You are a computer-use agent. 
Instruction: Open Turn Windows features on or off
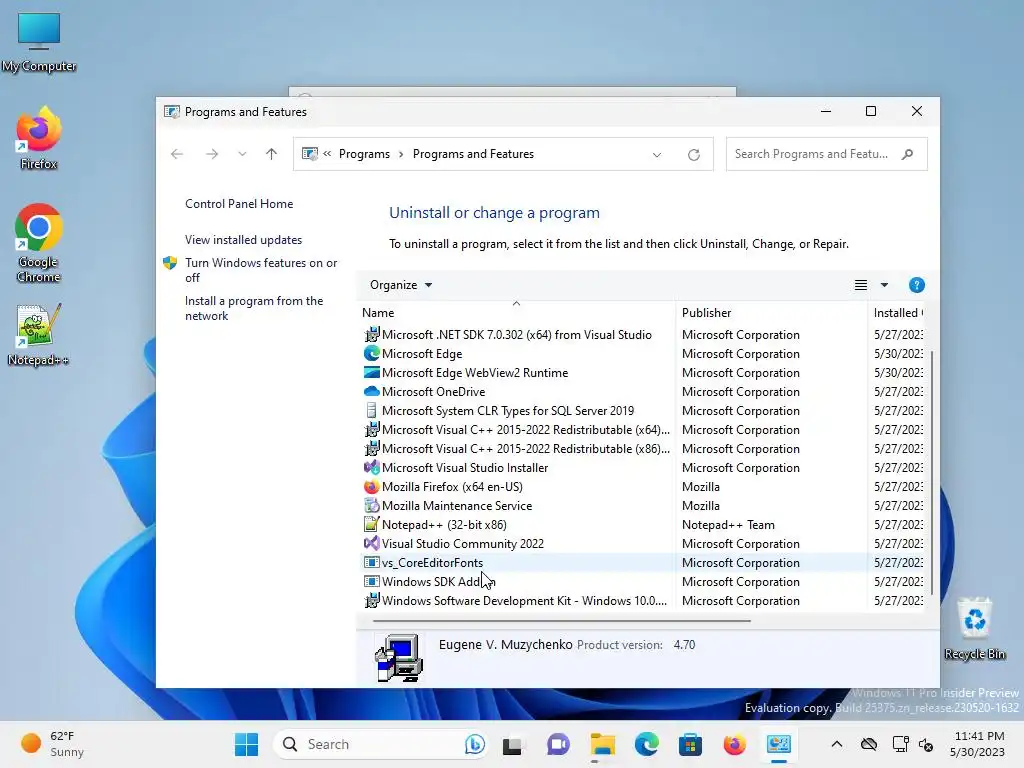point(261,270)
